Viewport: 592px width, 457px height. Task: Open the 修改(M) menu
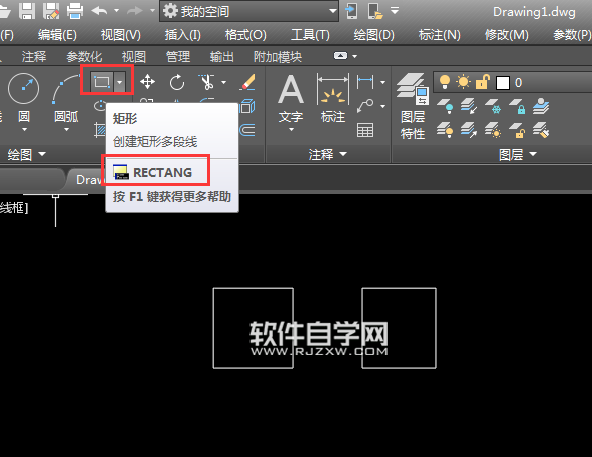pos(506,35)
